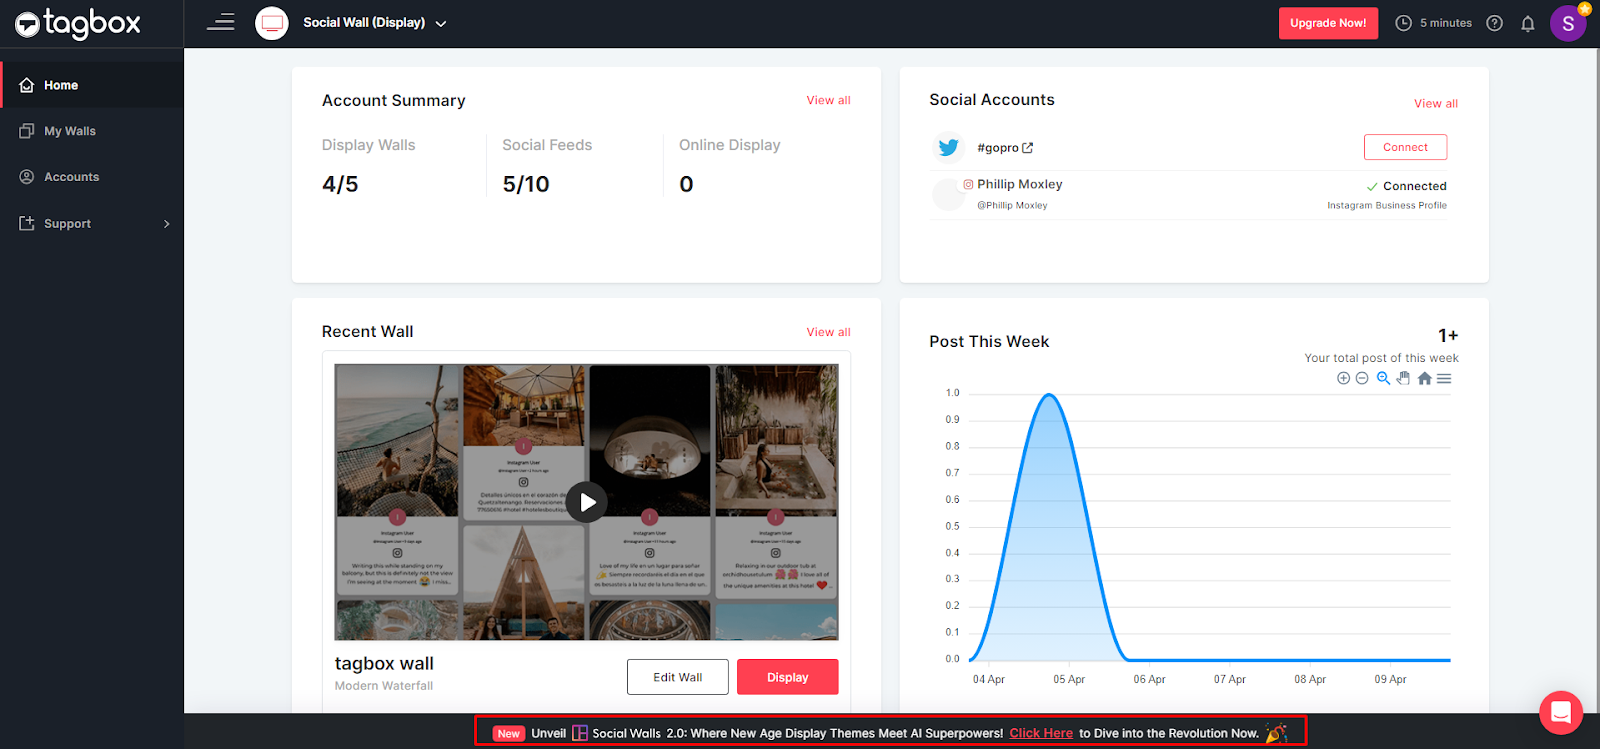
Task: Select the chart selection zoom tool
Action: tap(1383, 378)
